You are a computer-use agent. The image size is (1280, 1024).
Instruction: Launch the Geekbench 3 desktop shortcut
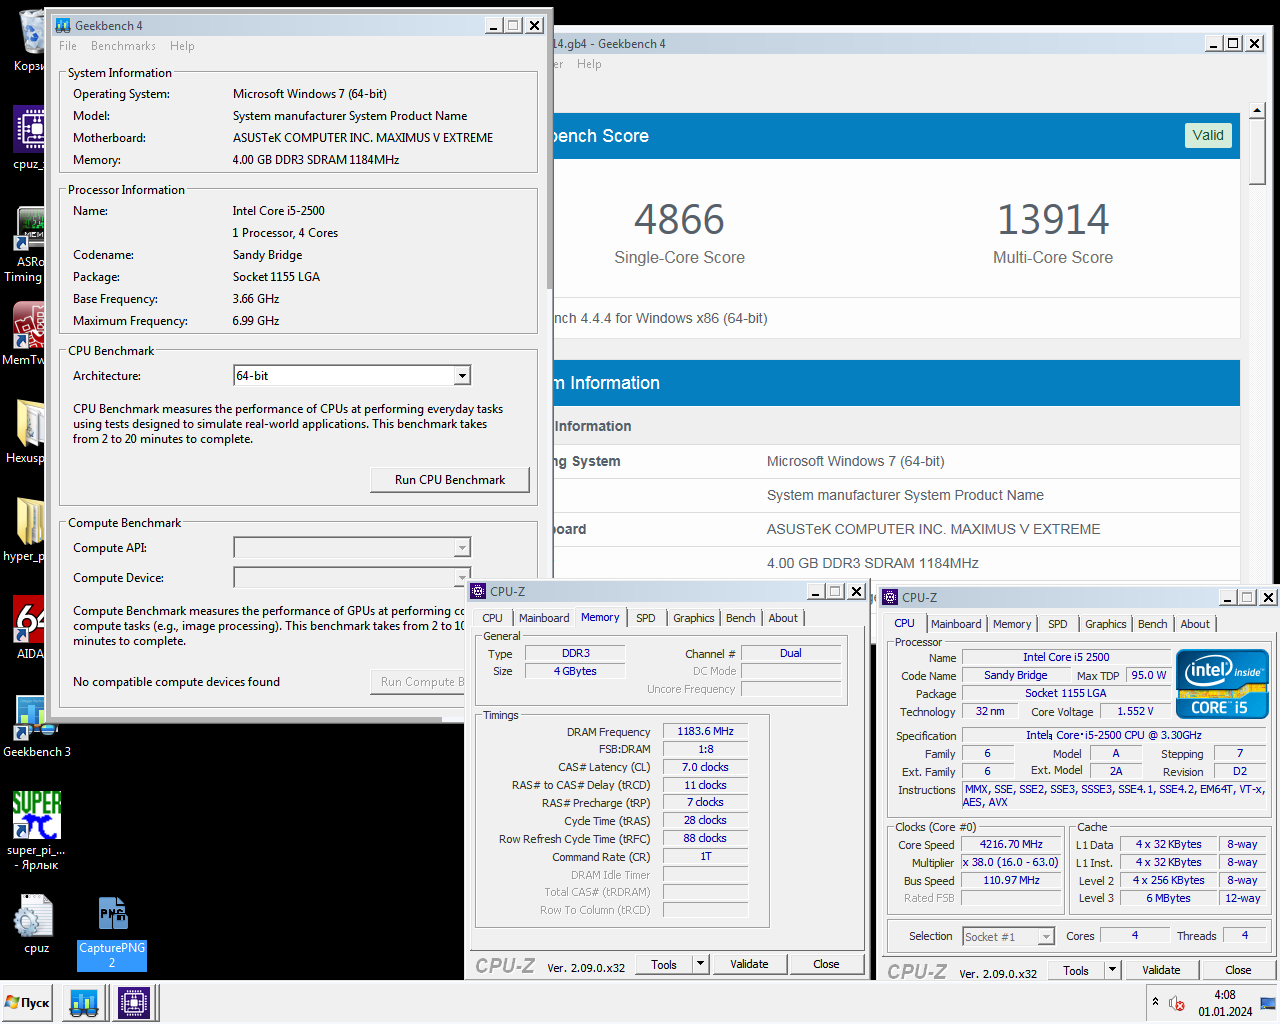37,727
